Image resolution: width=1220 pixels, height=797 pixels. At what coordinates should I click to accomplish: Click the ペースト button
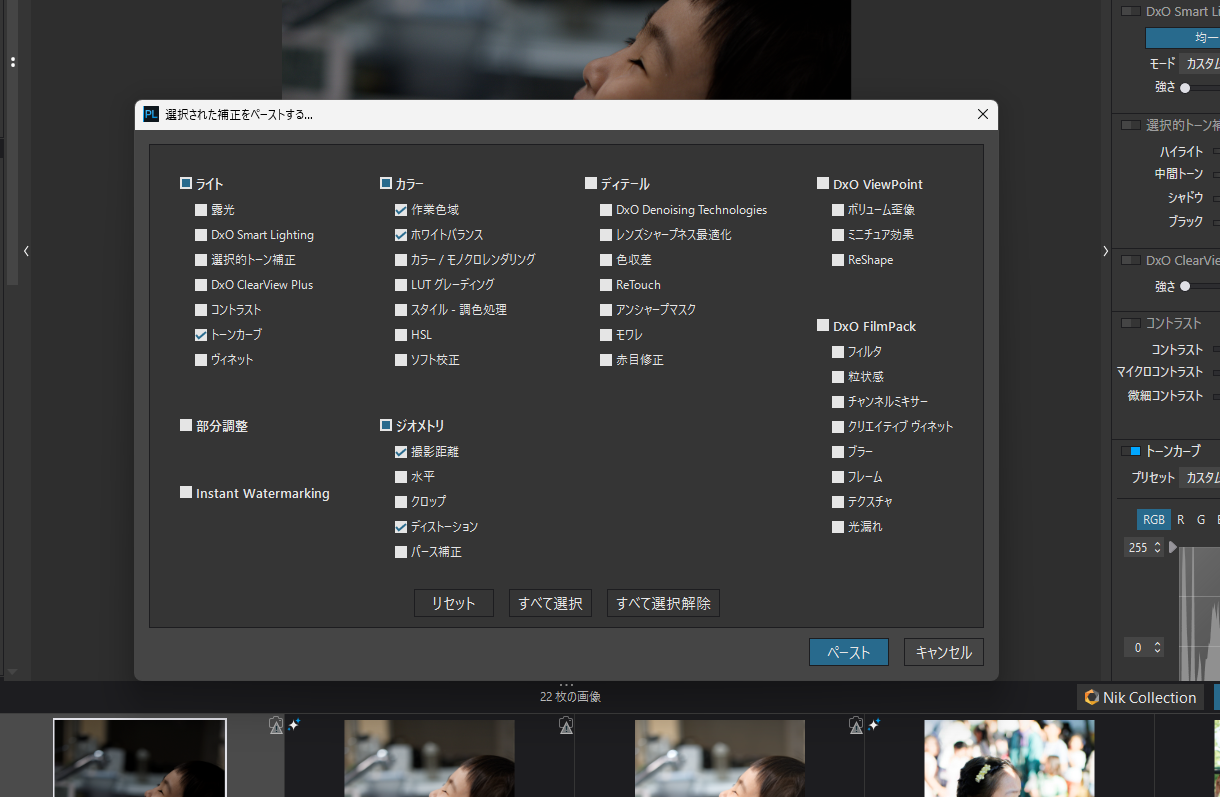click(848, 652)
